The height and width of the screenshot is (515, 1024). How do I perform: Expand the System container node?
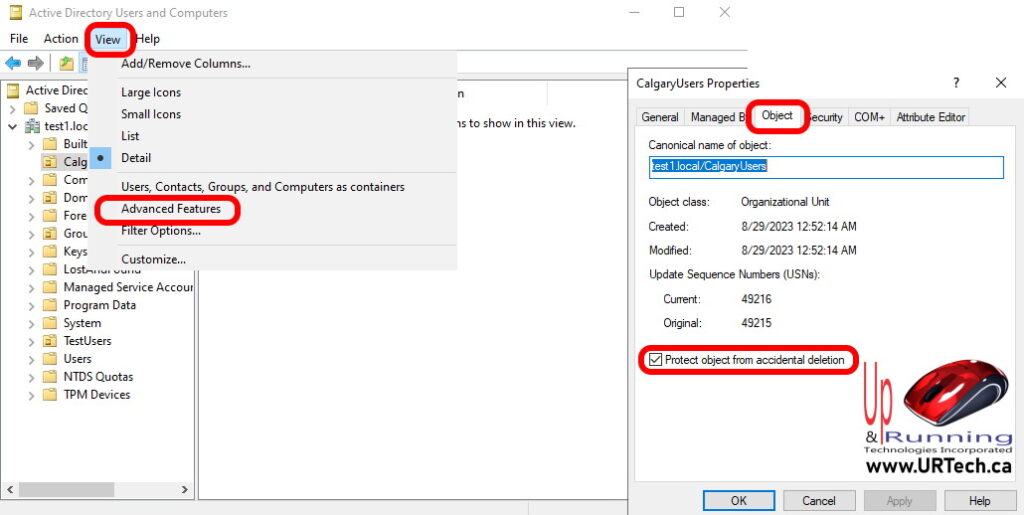coord(31,324)
